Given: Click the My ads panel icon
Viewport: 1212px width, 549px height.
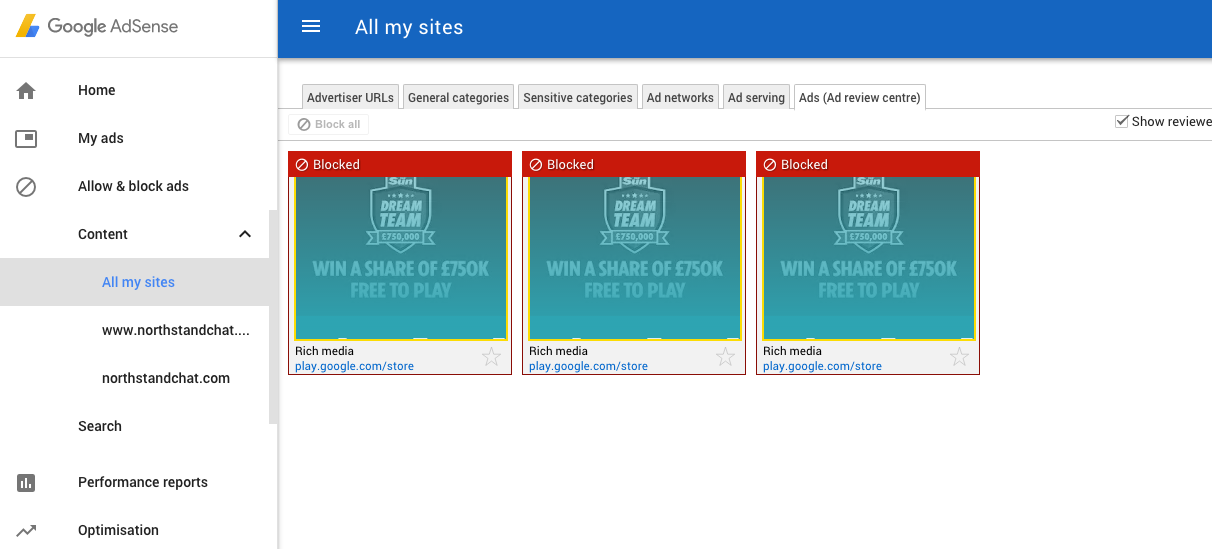Looking at the screenshot, I should pyautogui.click(x=26, y=138).
